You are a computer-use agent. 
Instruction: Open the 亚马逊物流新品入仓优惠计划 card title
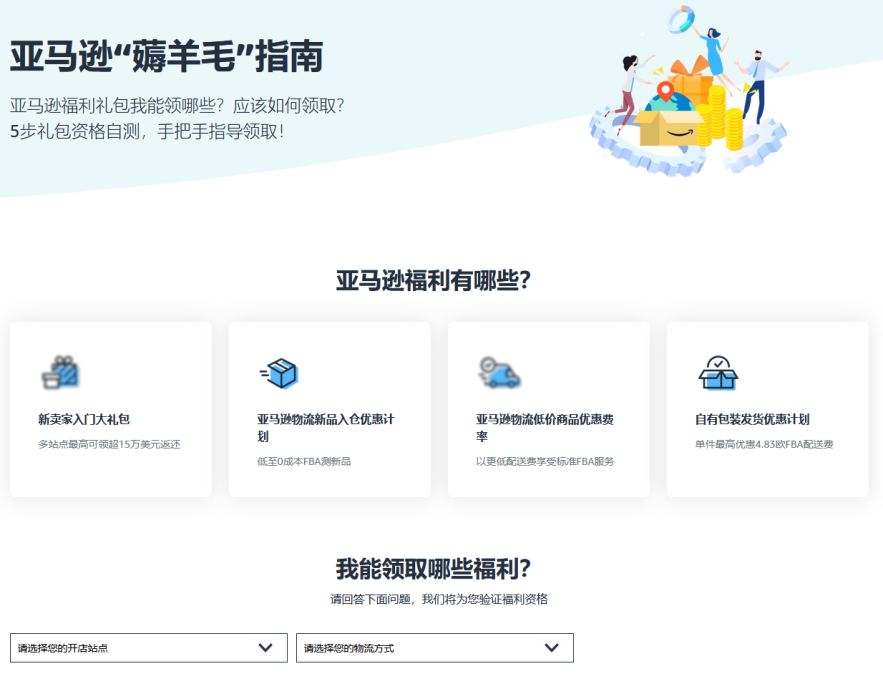[325, 428]
